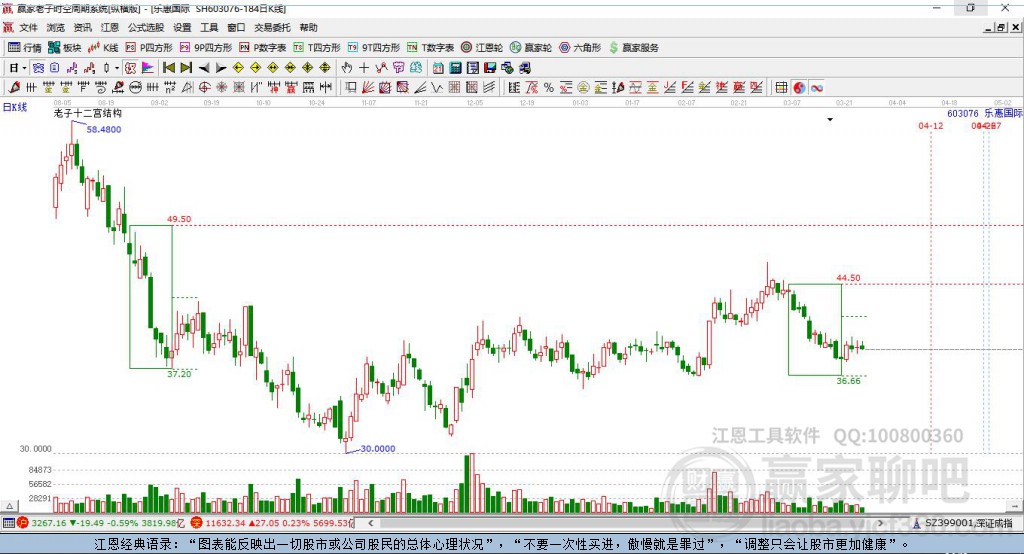Click the 30.0000 low price label

point(377,449)
